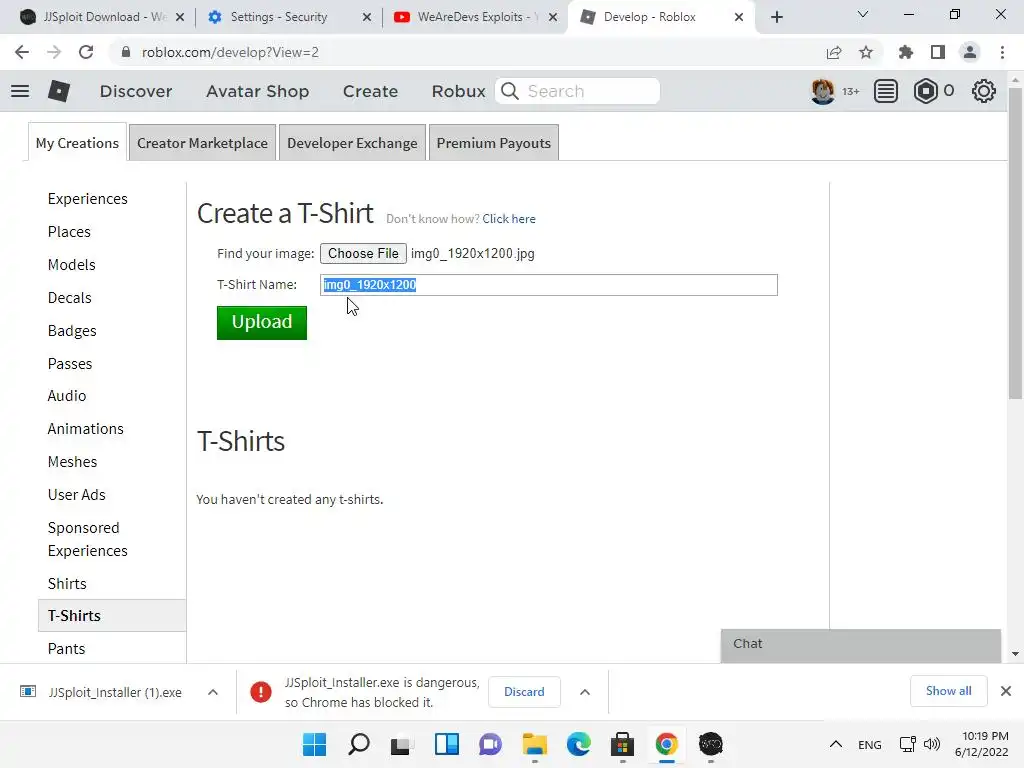Open Avatar Shop in navbar
The height and width of the screenshot is (768, 1024).
point(257,91)
